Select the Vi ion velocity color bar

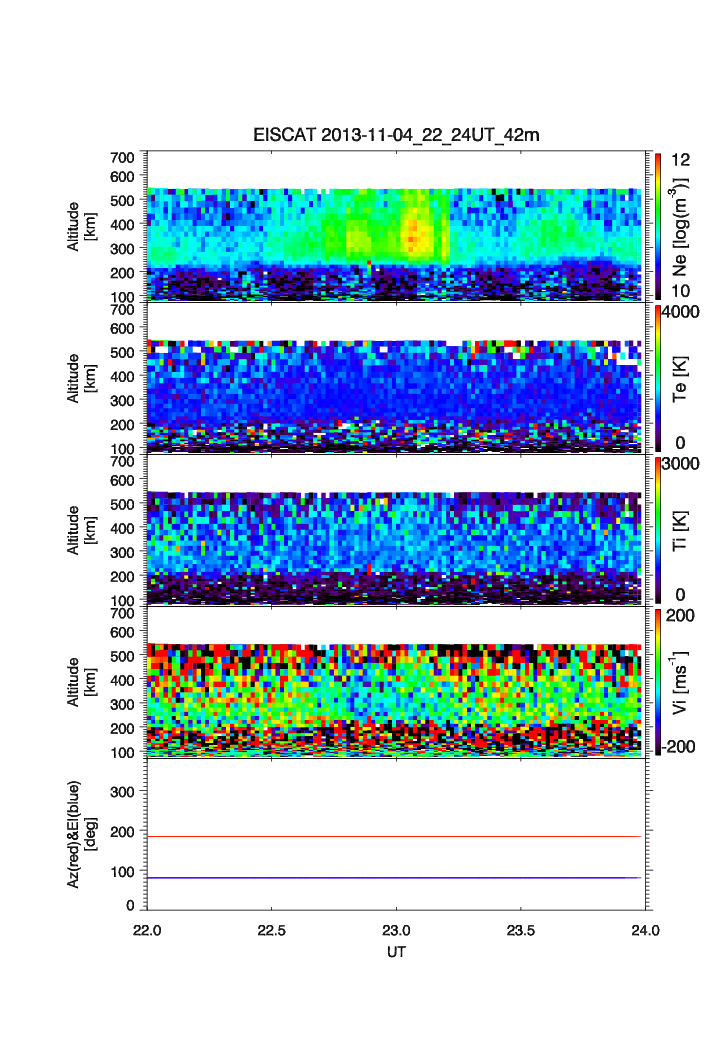(657, 681)
